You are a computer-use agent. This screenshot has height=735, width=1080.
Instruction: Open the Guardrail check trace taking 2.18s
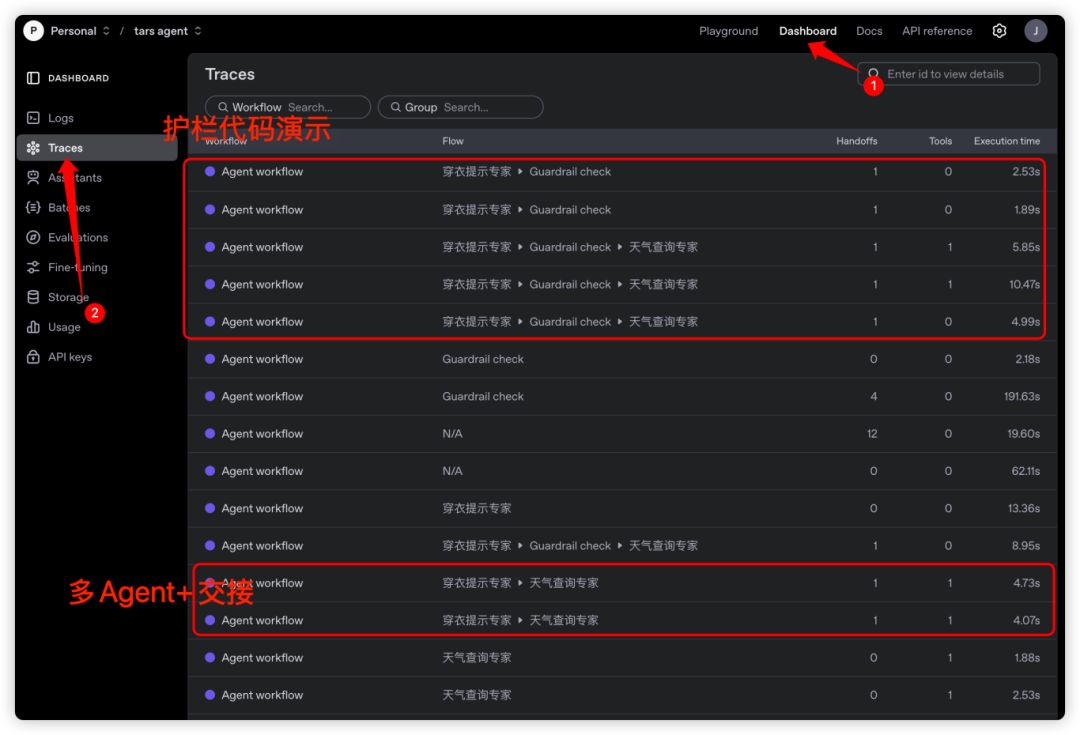pyautogui.click(x=622, y=359)
